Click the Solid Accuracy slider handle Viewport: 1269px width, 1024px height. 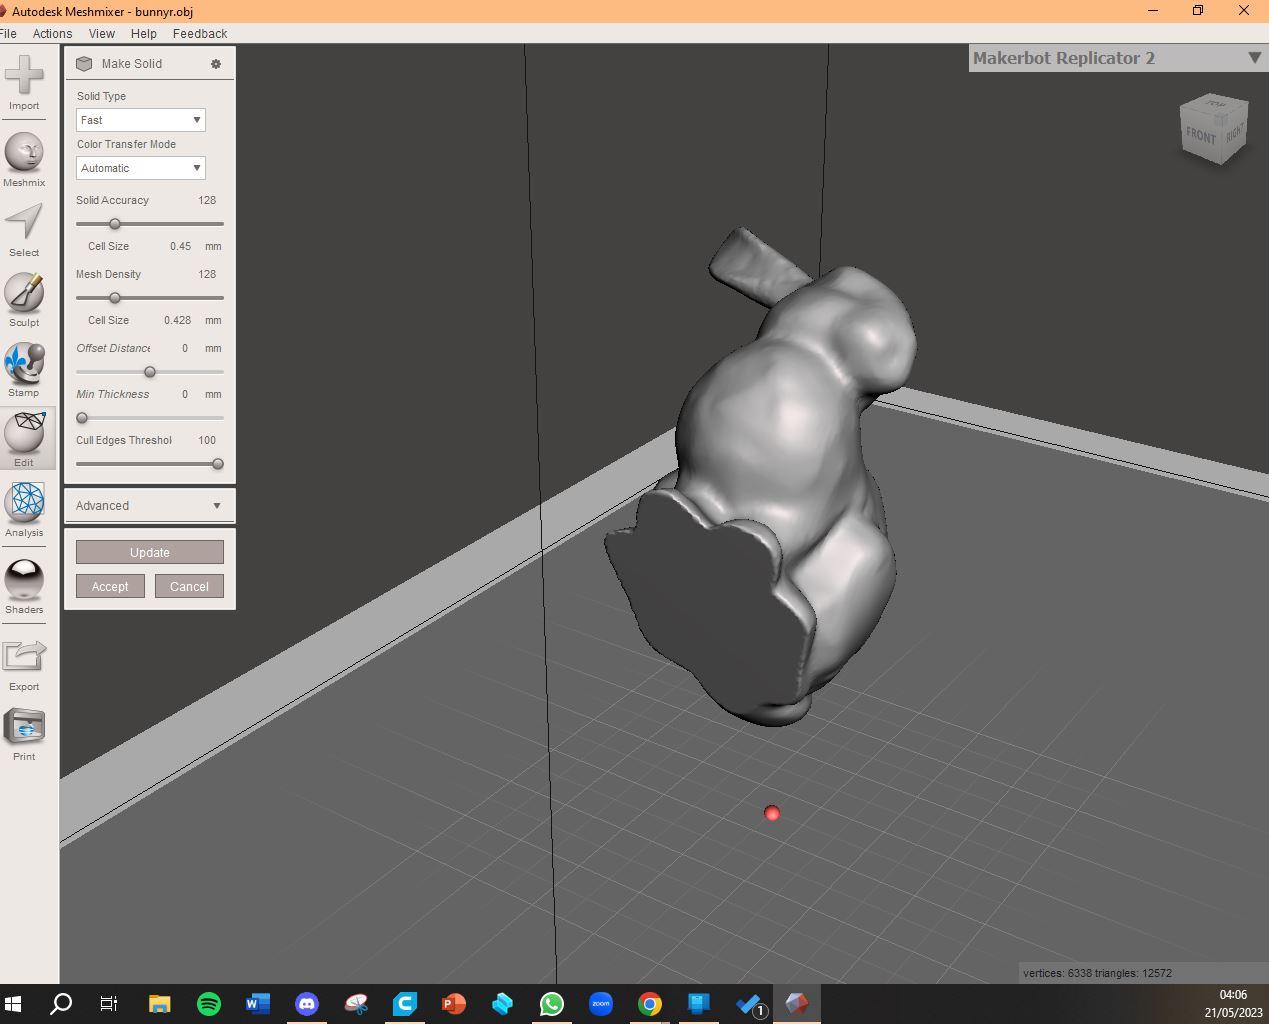[x=114, y=224]
